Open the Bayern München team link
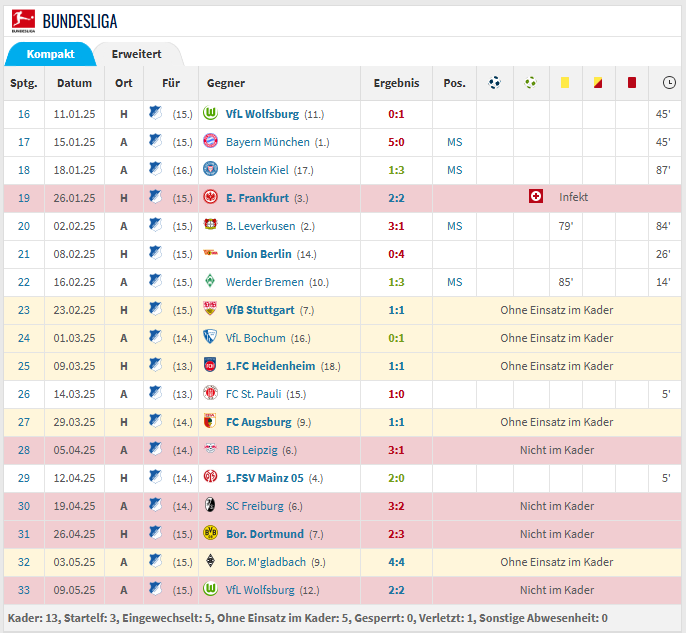The width and height of the screenshot is (686, 633). point(267,142)
